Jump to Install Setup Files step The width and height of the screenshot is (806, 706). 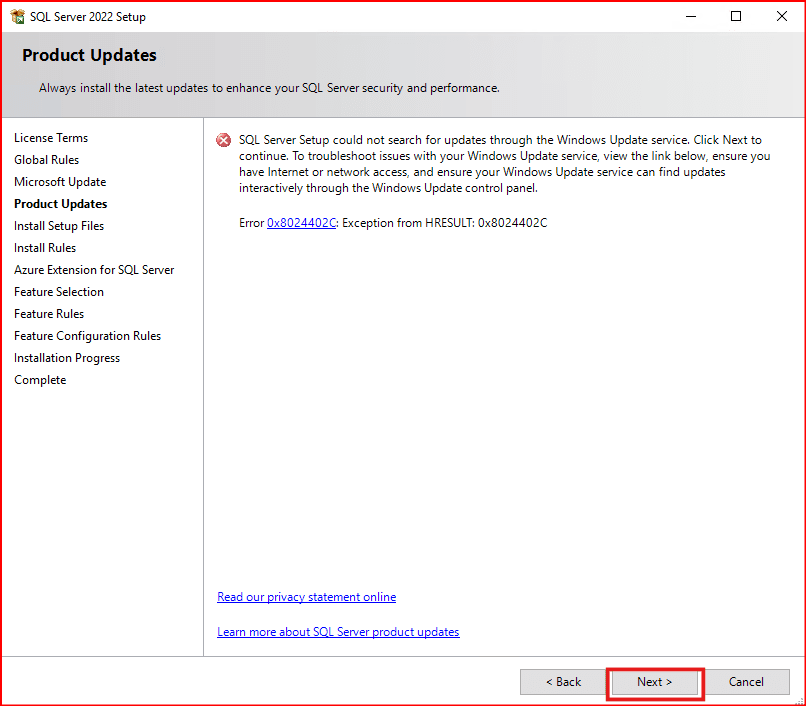click(59, 226)
